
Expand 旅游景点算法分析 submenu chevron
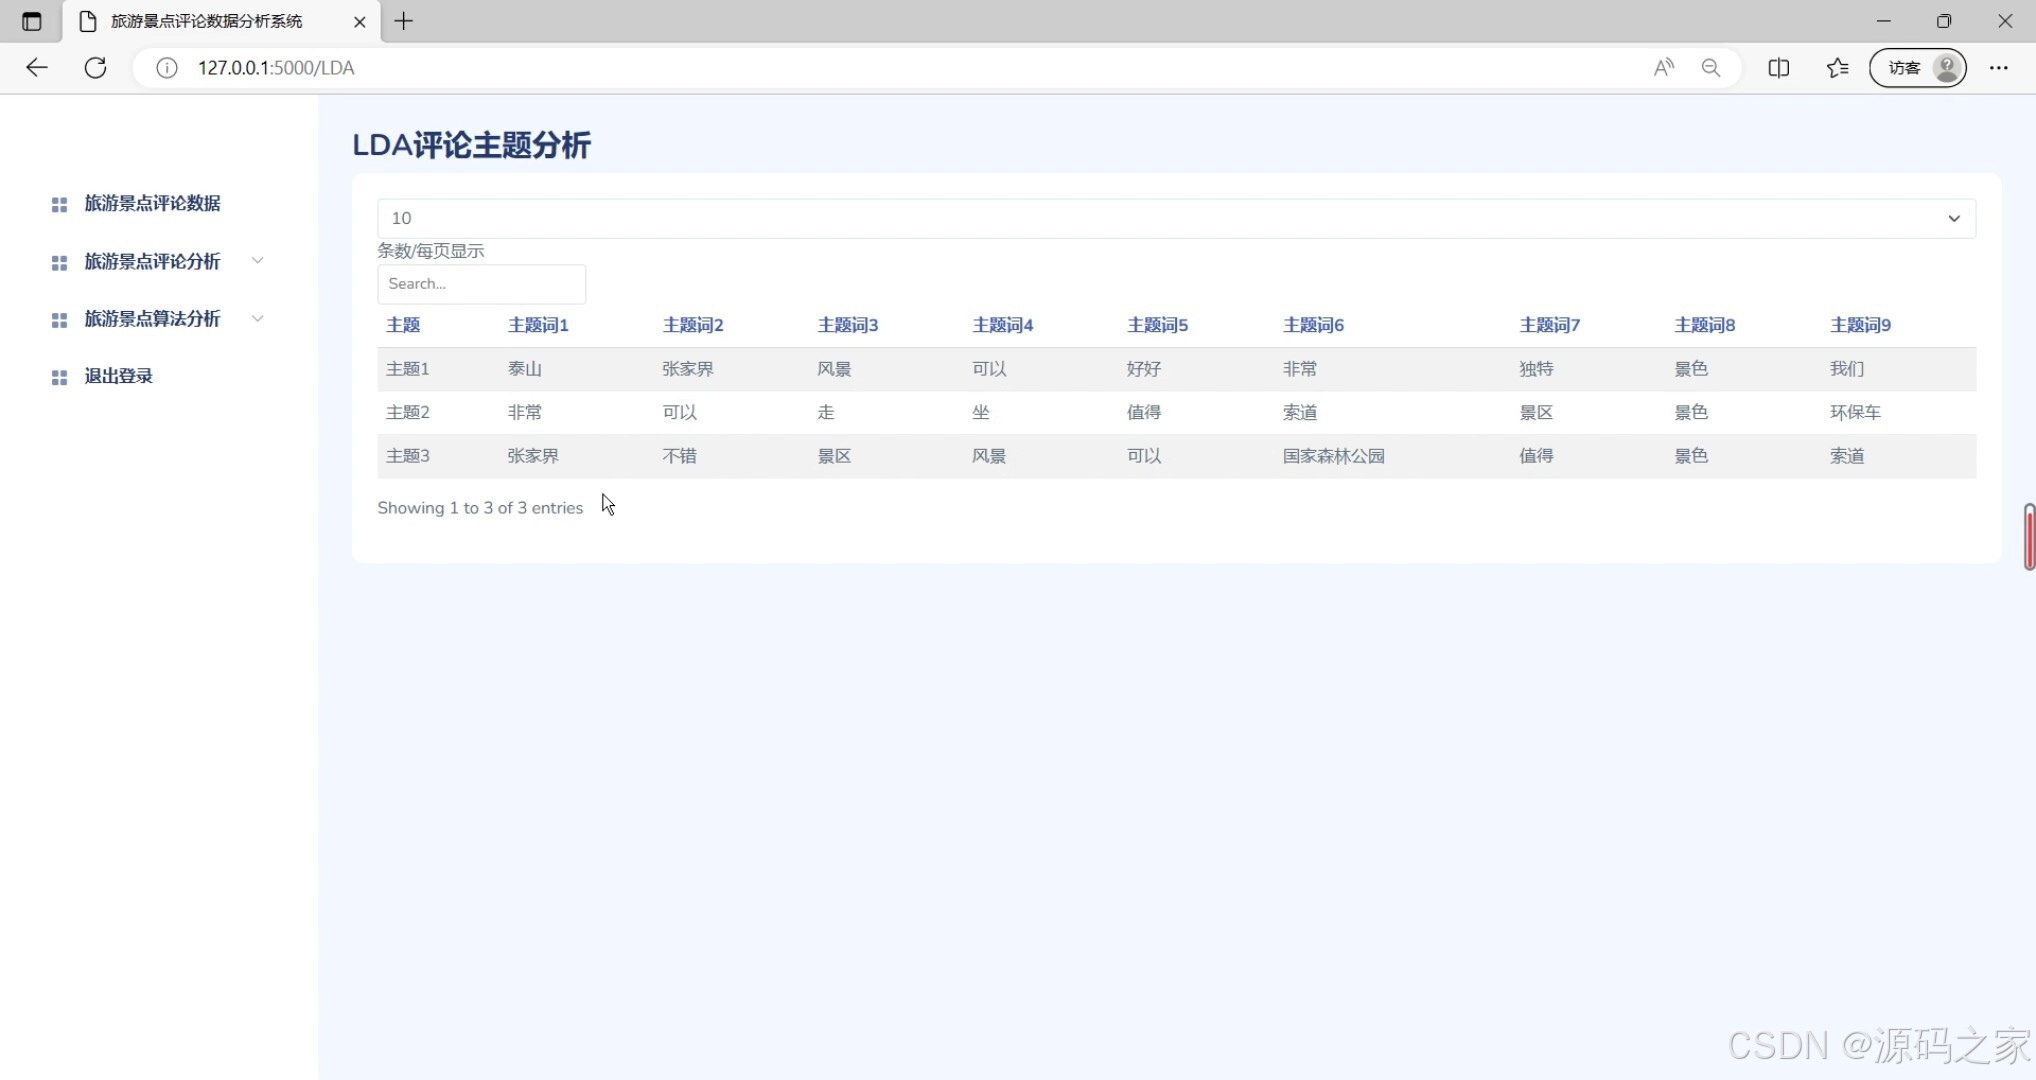point(257,319)
